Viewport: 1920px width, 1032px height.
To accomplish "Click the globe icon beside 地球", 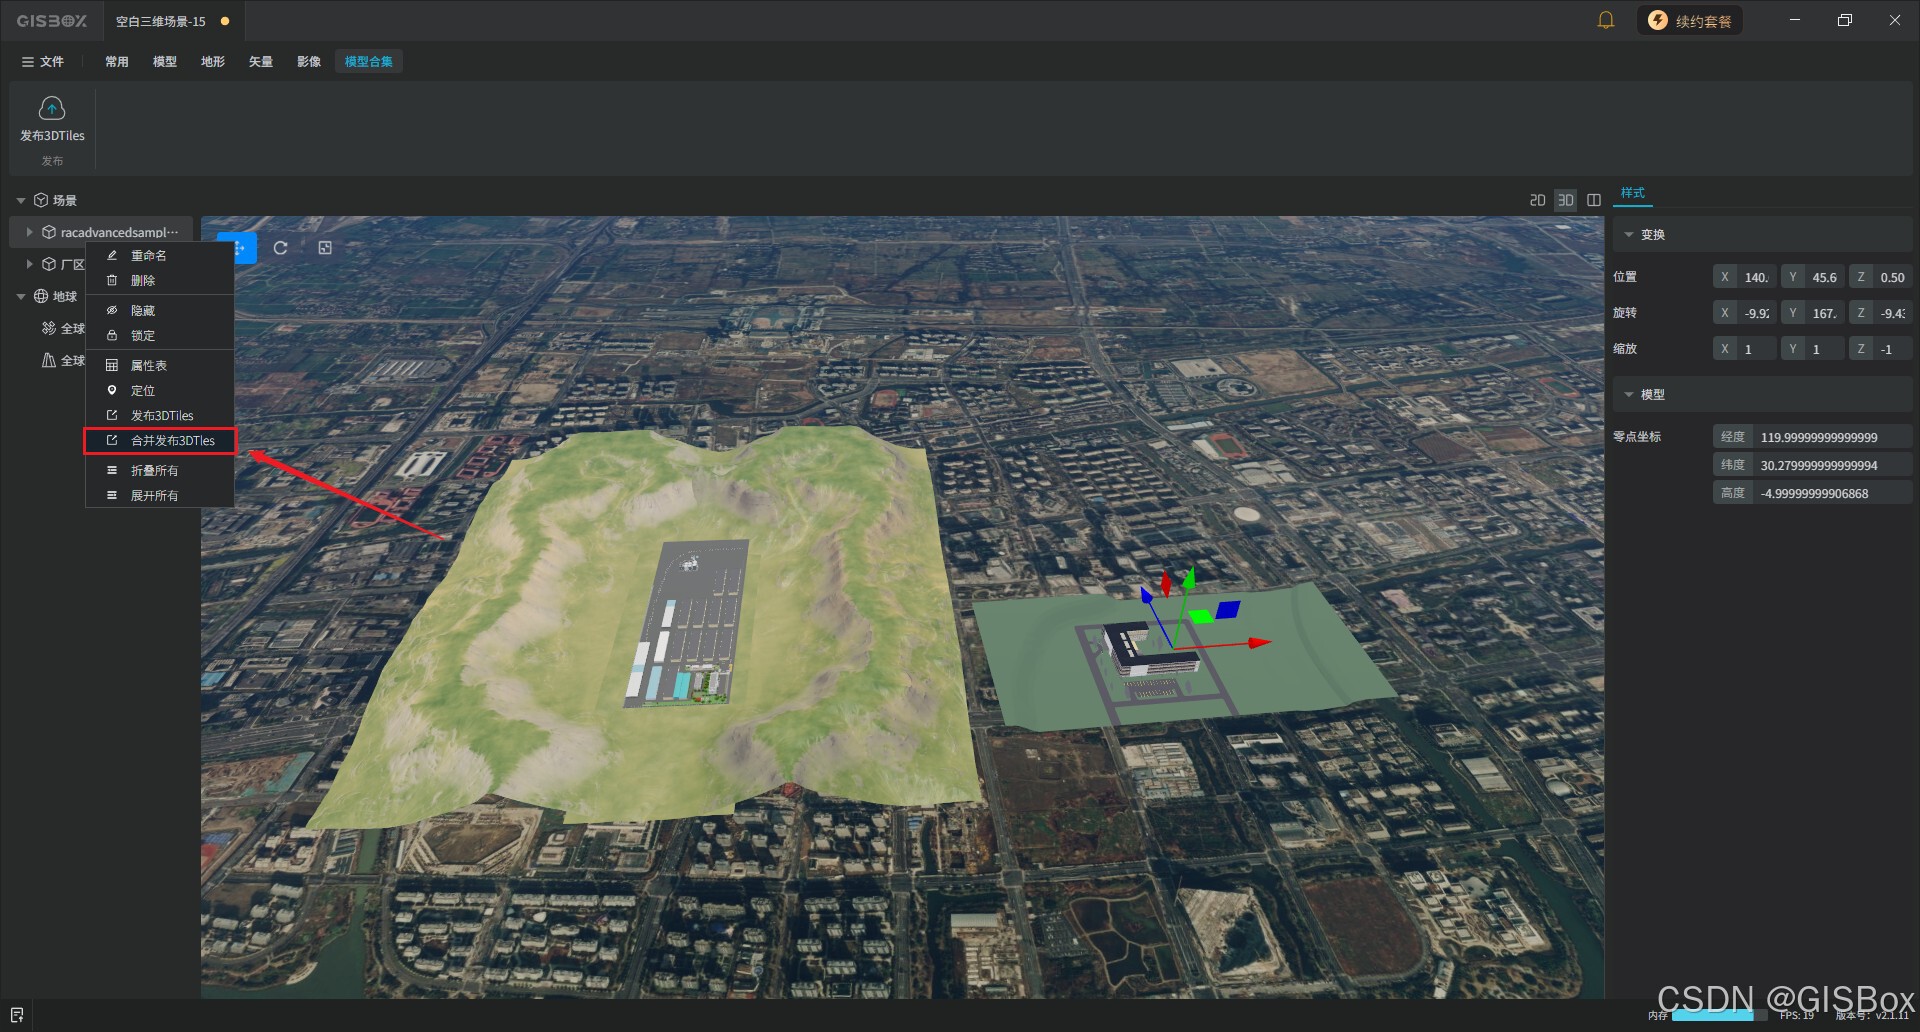I will coord(41,296).
